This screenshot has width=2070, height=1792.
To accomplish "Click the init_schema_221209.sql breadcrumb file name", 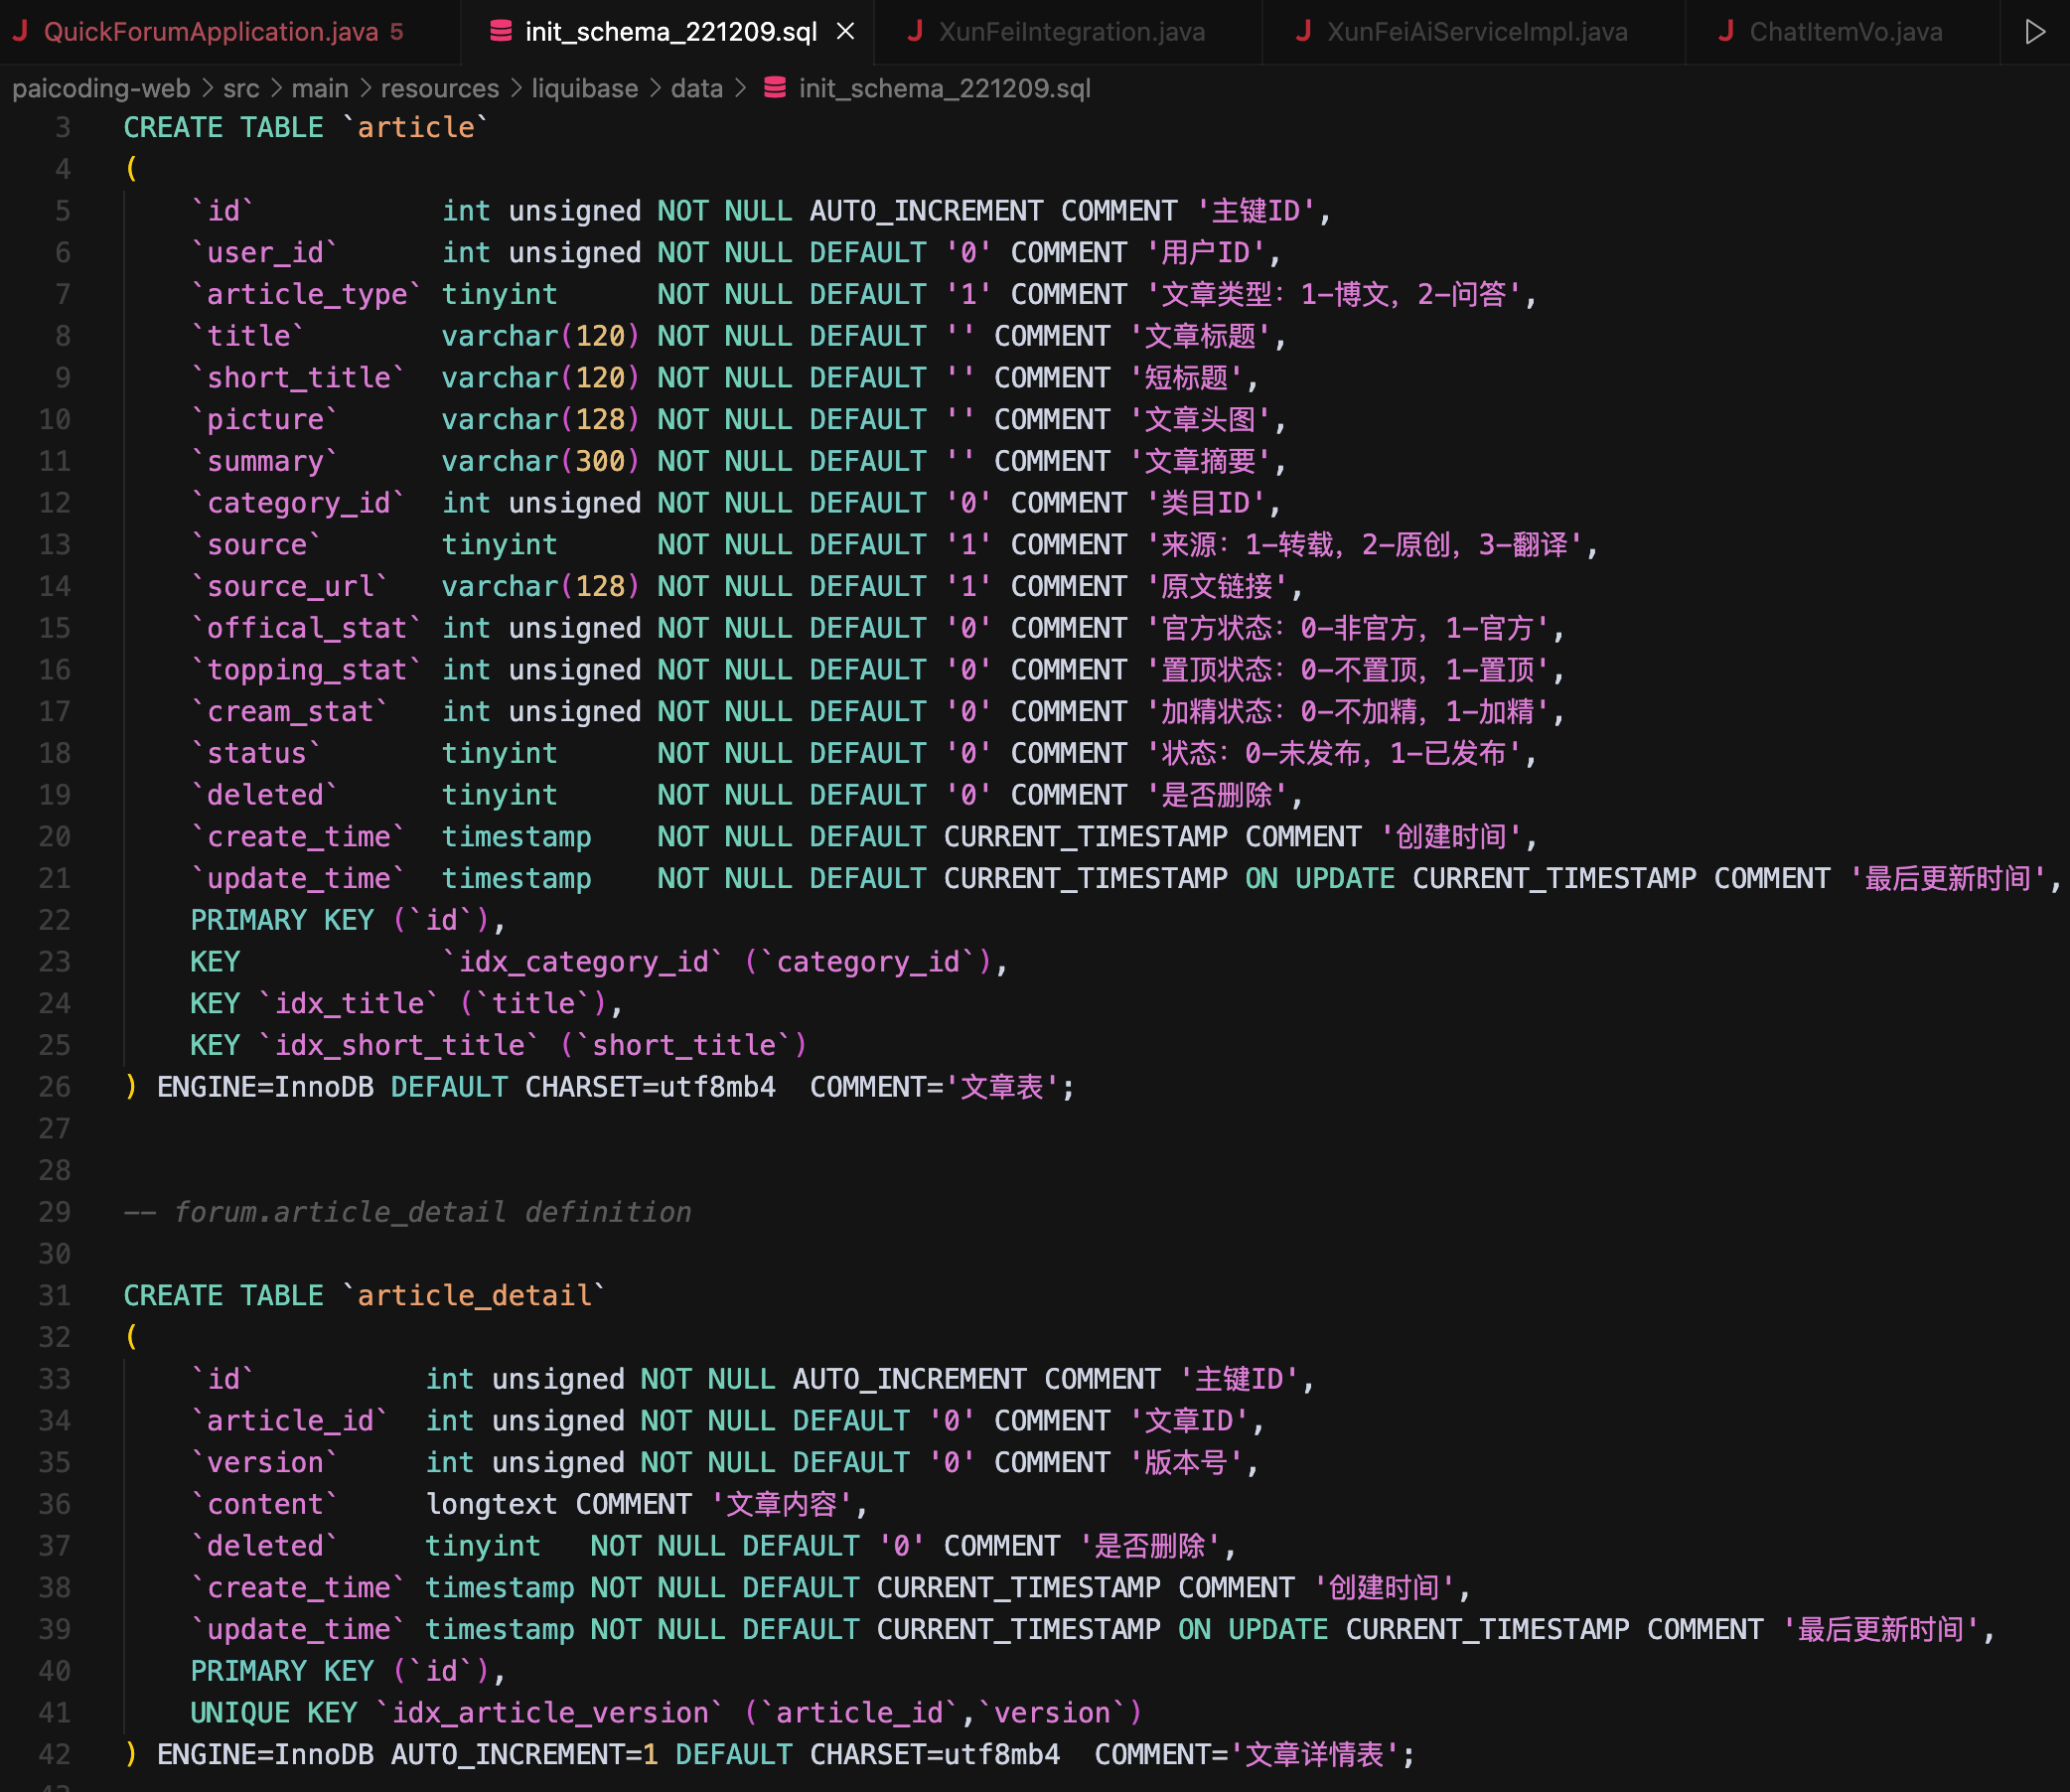I will pyautogui.click(x=944, y=88).
